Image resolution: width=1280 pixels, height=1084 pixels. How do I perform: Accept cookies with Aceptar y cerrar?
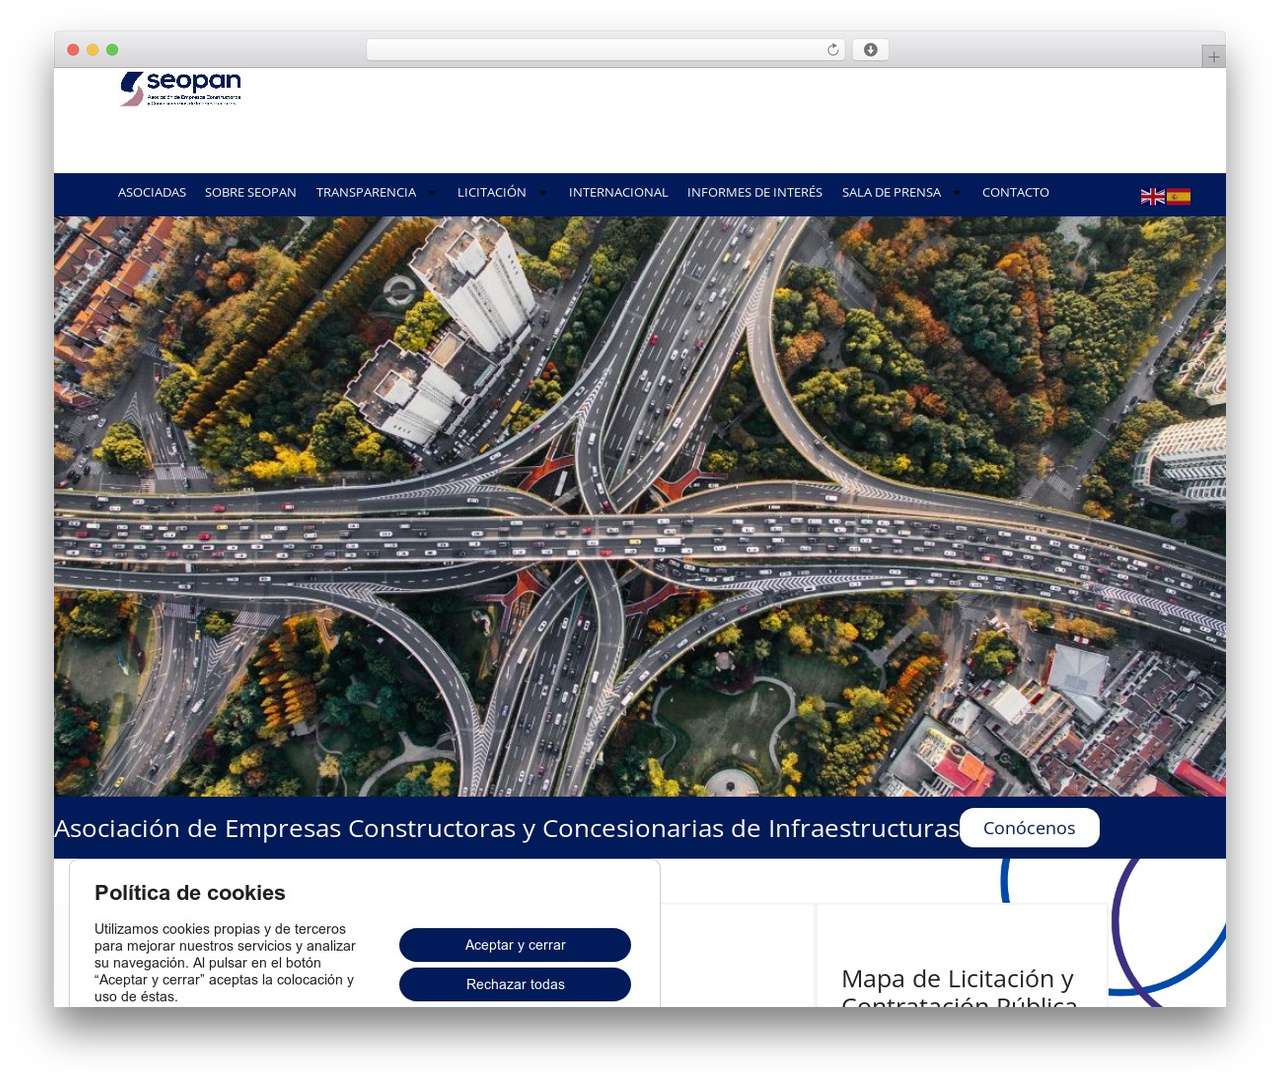[x=515, y=945]
